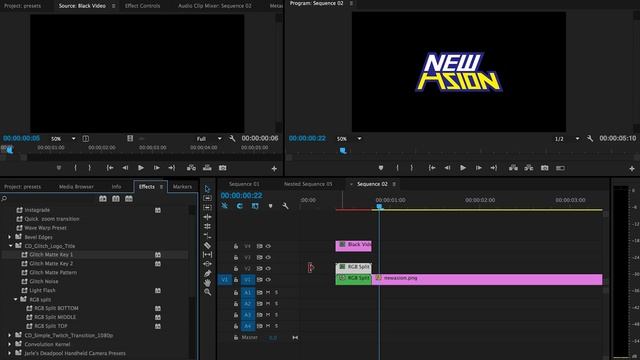Screen dimensions: 640x360
Task: Select the Selection arrow tool
Action: 207,189
